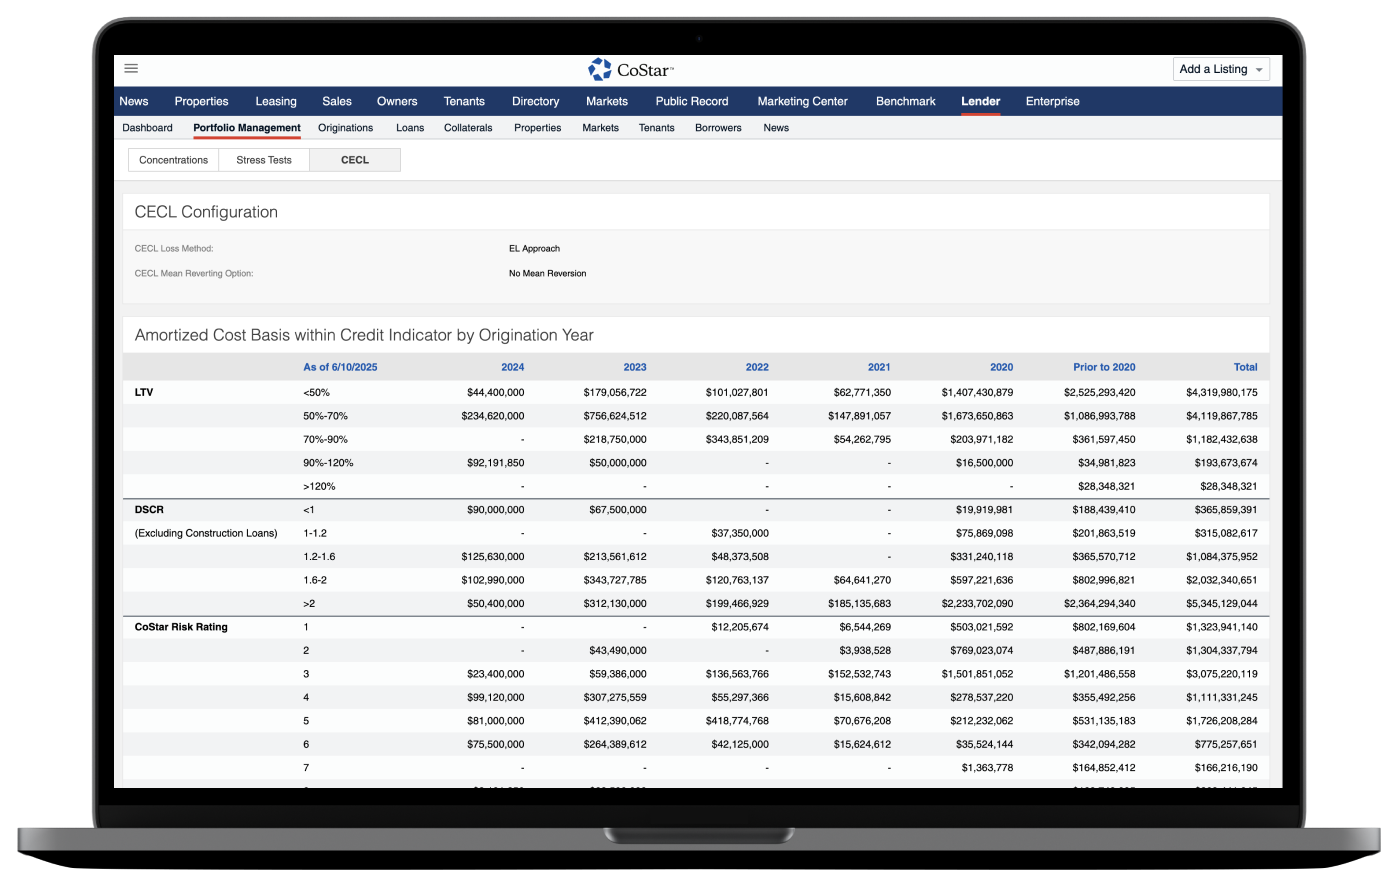Screen dimensions: 1400x894
Task: Select the CECL view button
Action: [x=355, y=160]
